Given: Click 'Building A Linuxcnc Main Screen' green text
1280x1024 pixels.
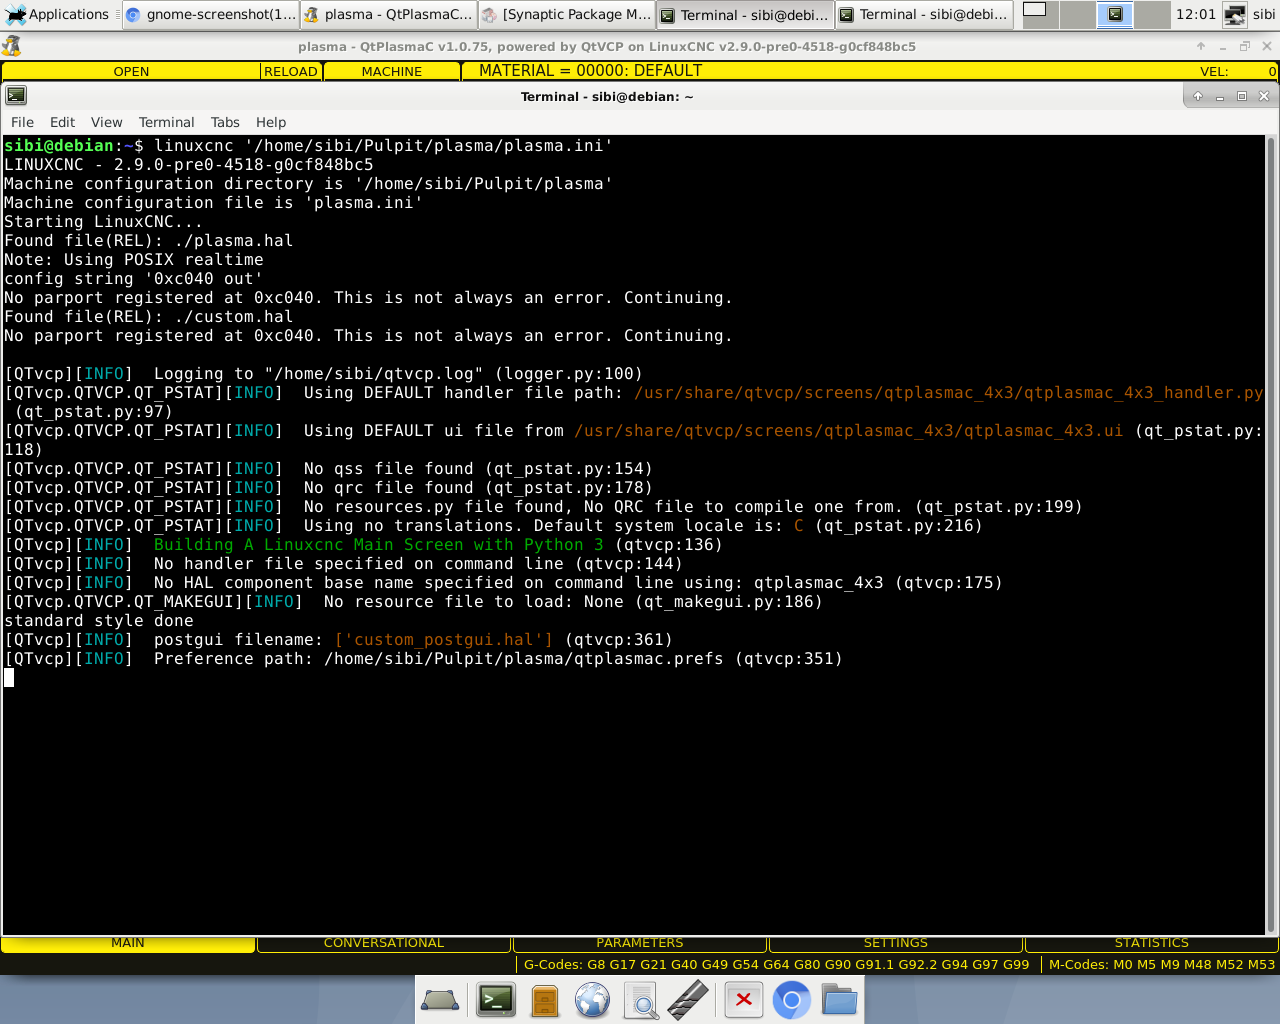Looking at the screenshot, I should (379, 545).
